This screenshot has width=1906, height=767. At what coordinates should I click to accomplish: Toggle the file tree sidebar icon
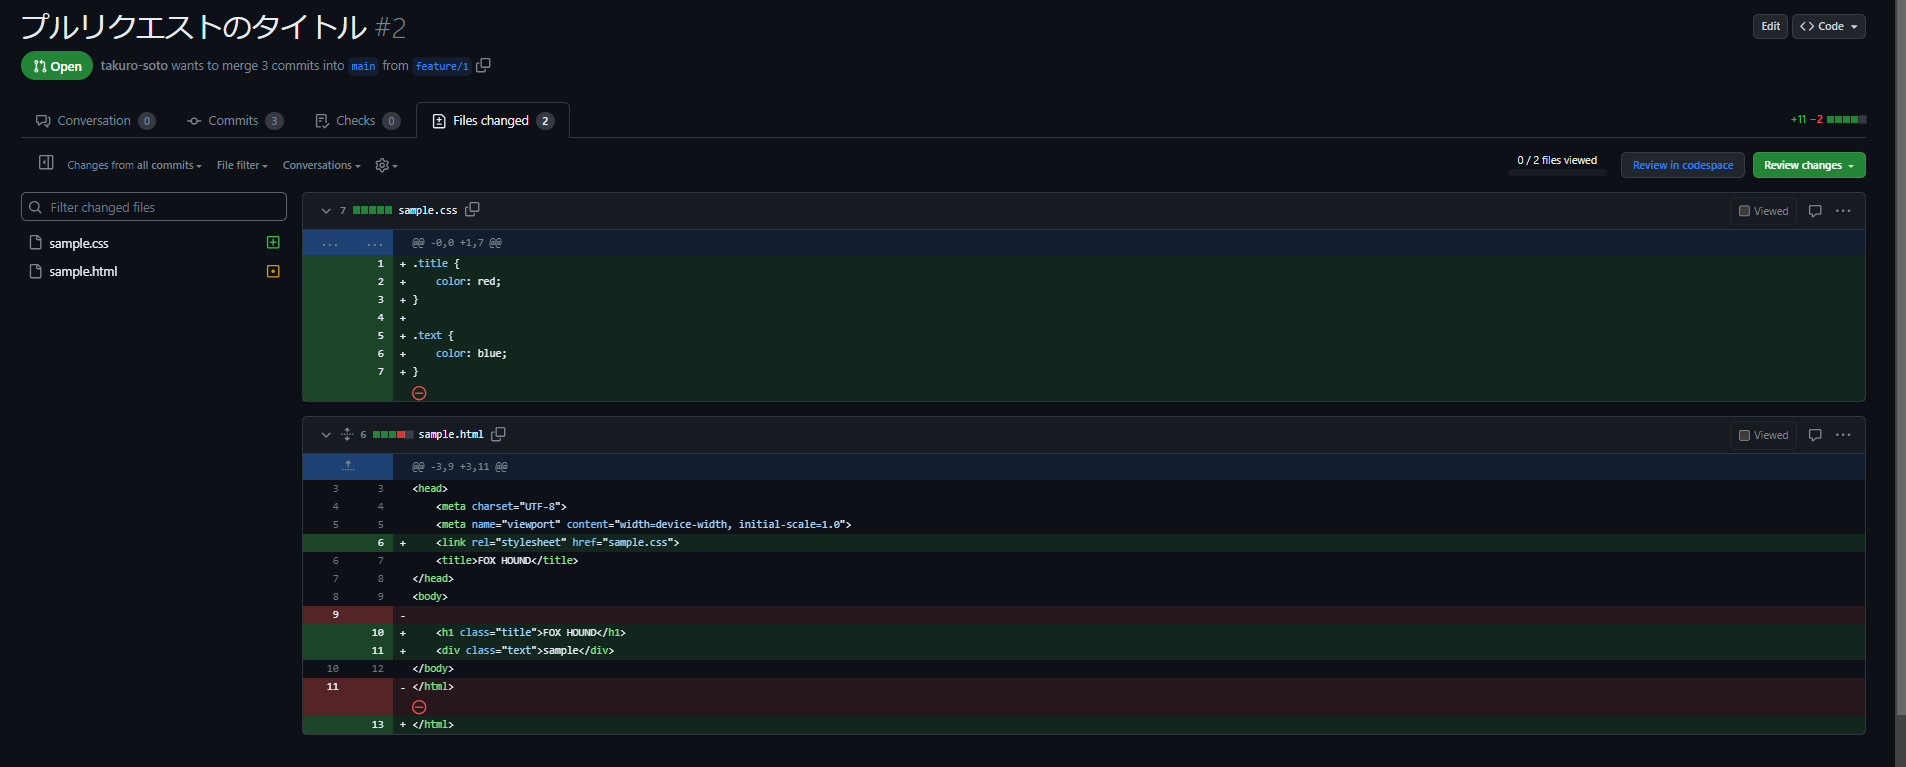46,163
